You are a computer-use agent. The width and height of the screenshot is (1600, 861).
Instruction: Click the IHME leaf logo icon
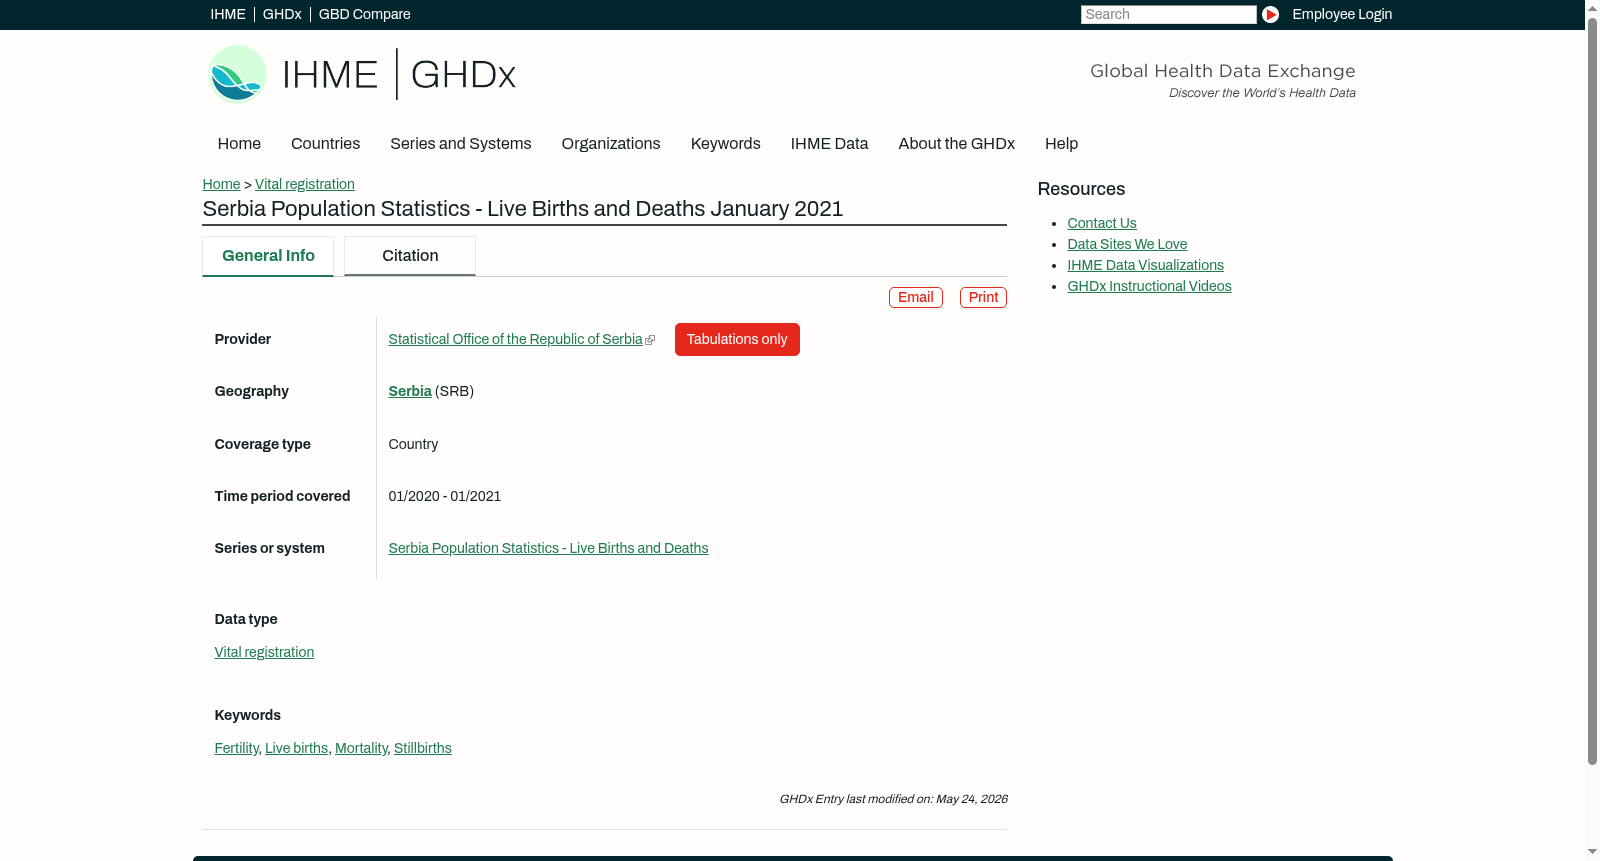coord(237,74)
